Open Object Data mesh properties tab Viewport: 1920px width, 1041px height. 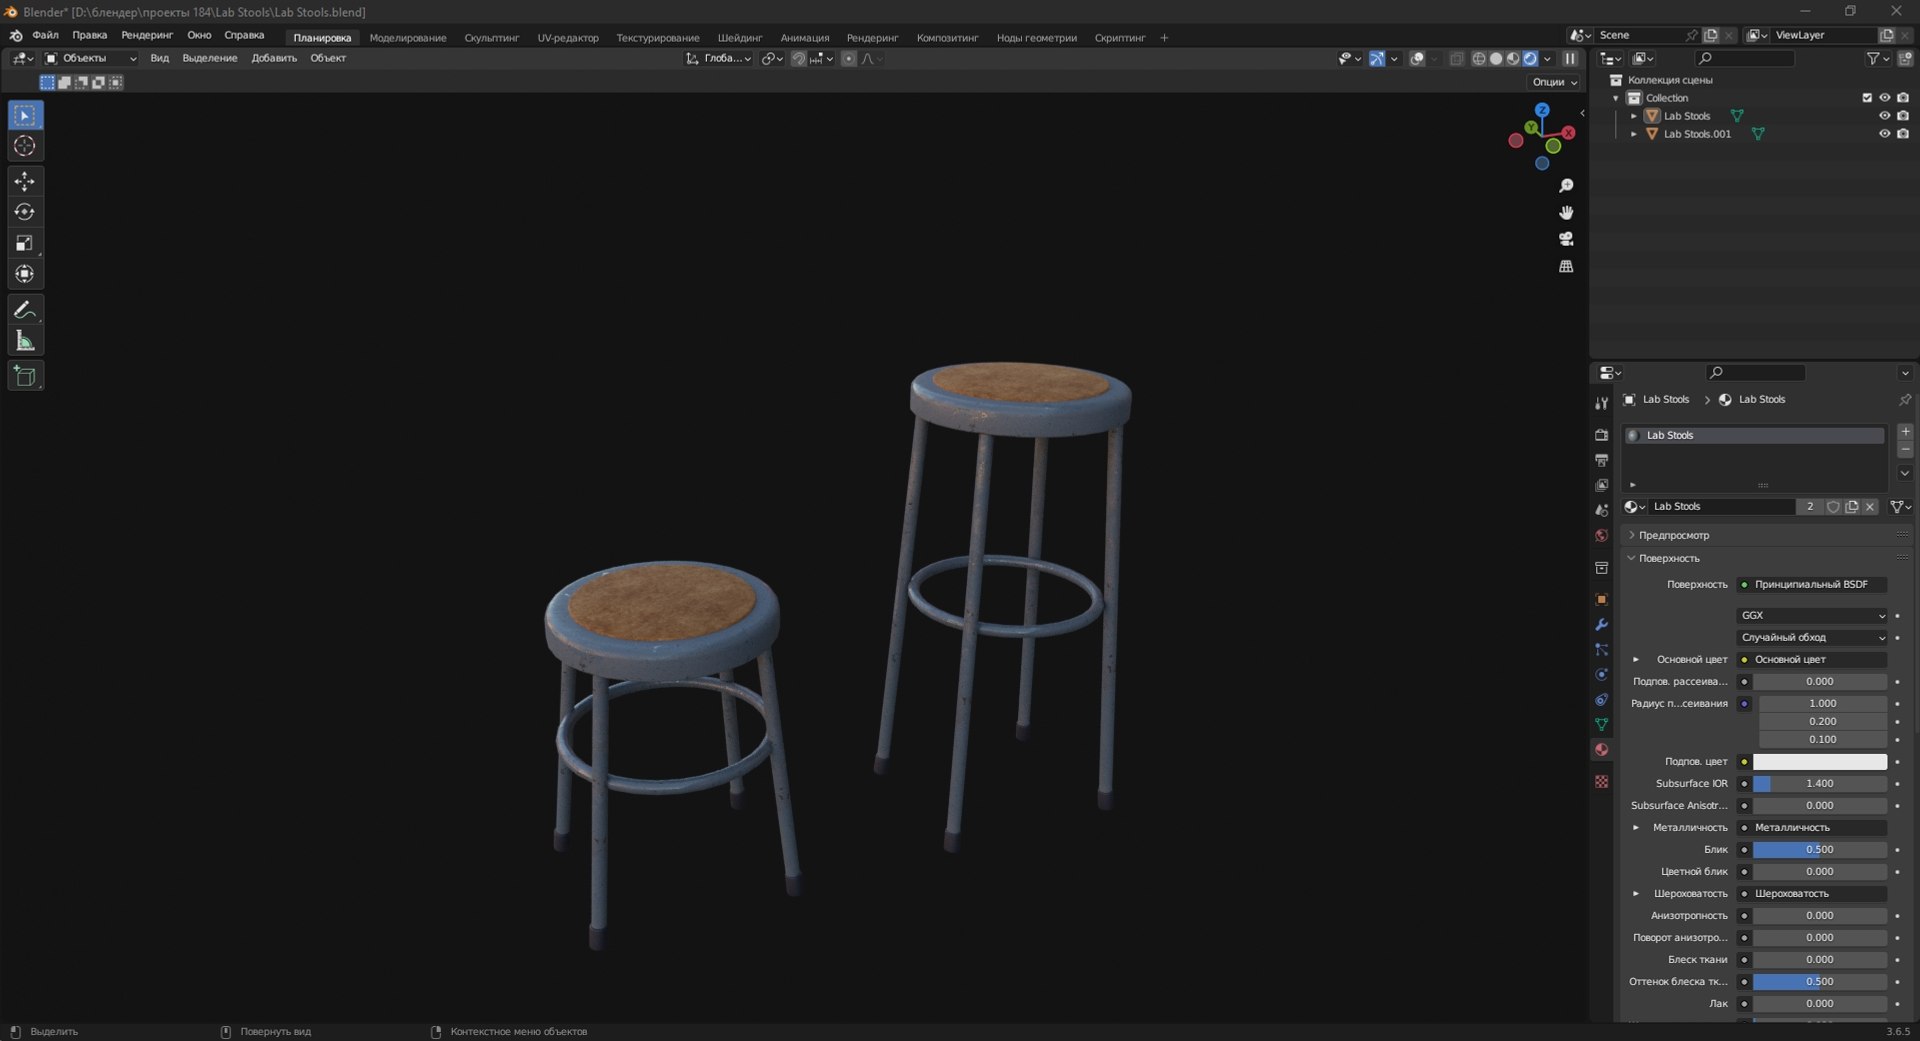1601,724
